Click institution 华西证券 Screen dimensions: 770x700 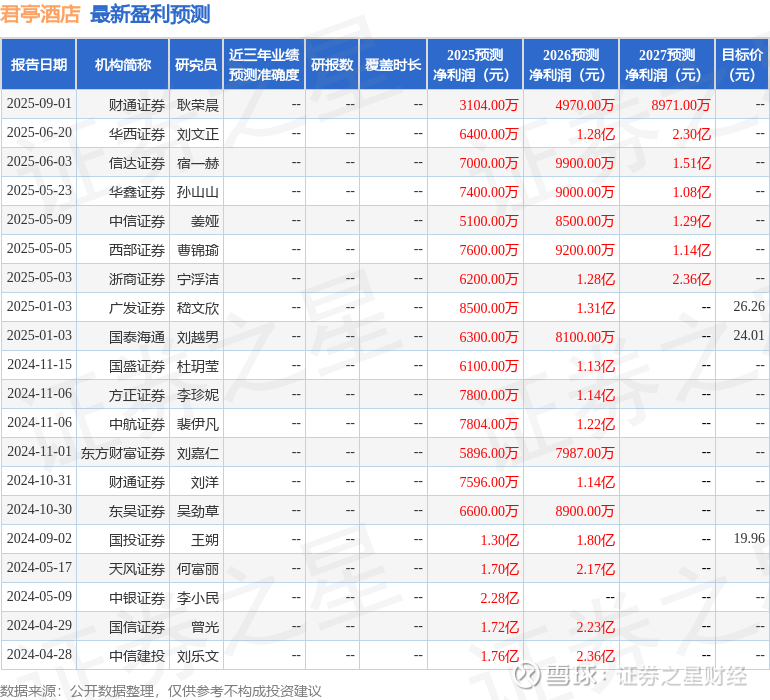(137, 134)
